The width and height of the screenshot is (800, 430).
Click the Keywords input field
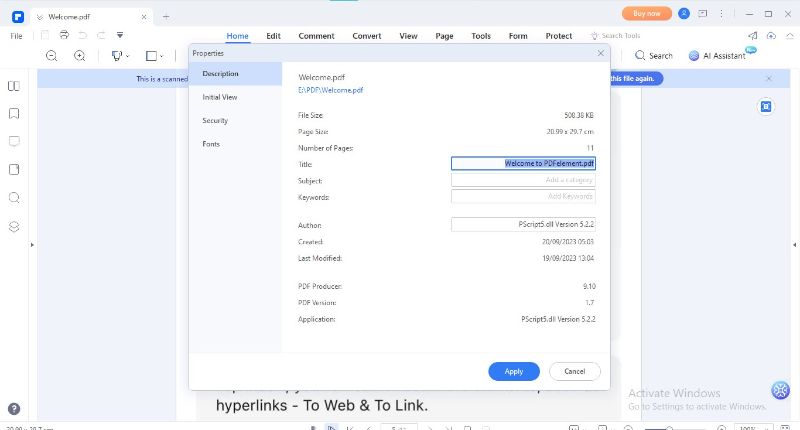[x=523, y=196]
